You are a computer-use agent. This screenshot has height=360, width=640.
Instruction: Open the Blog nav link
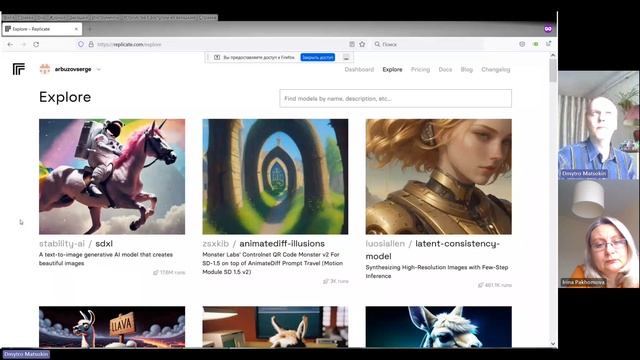(467, 69)
